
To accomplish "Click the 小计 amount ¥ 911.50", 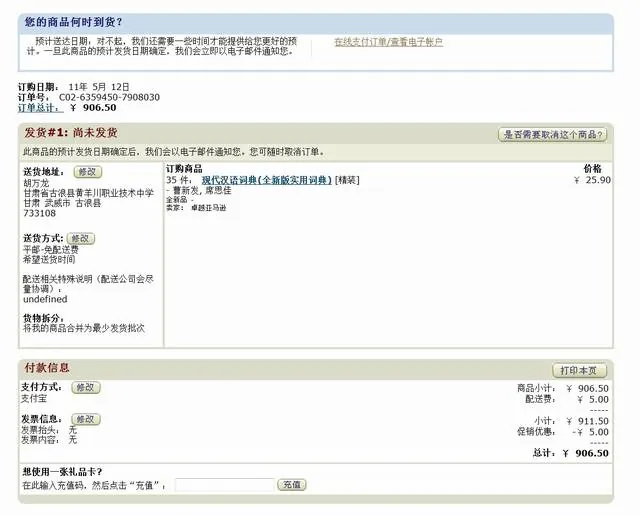I will point(587,421).
